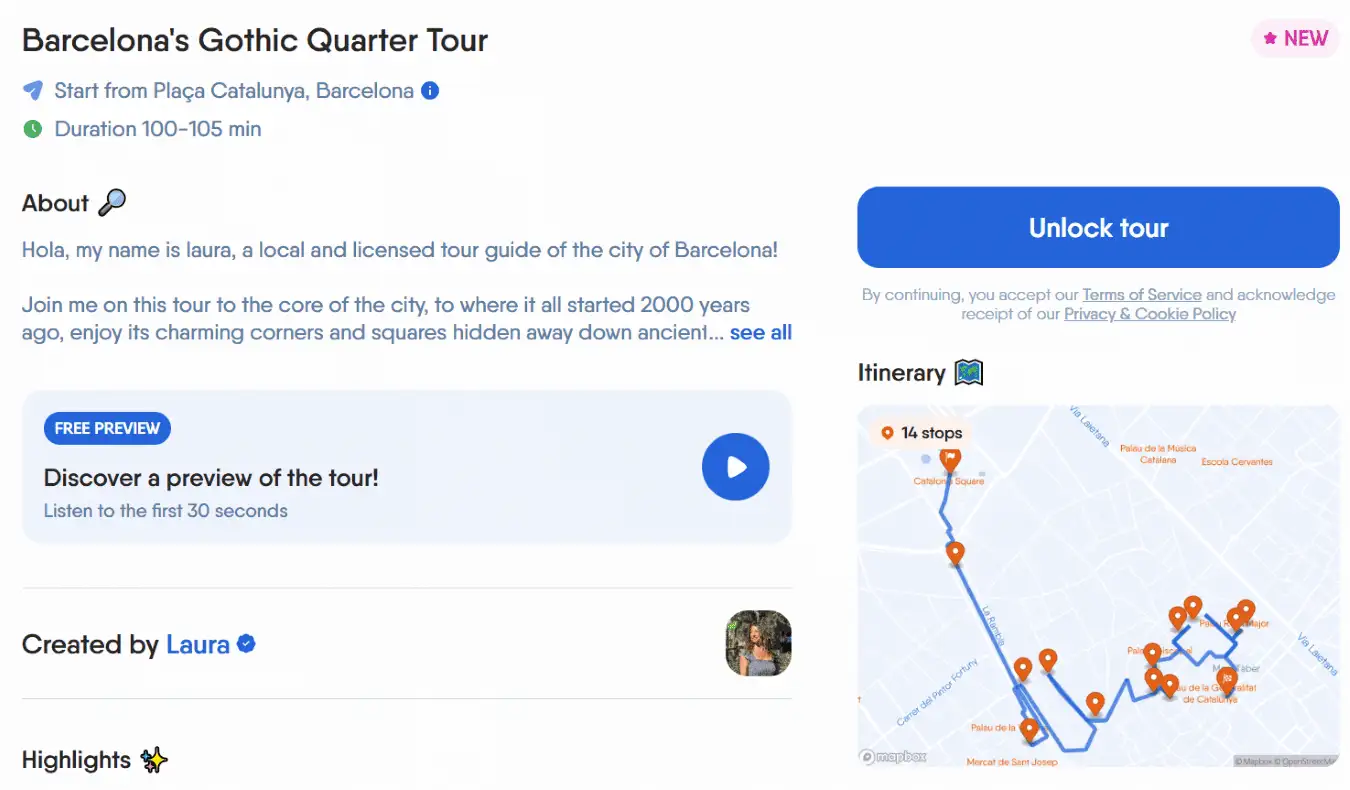Click the NEW badge
Screen dimensions: 1350x790
tap(1295, 39)
